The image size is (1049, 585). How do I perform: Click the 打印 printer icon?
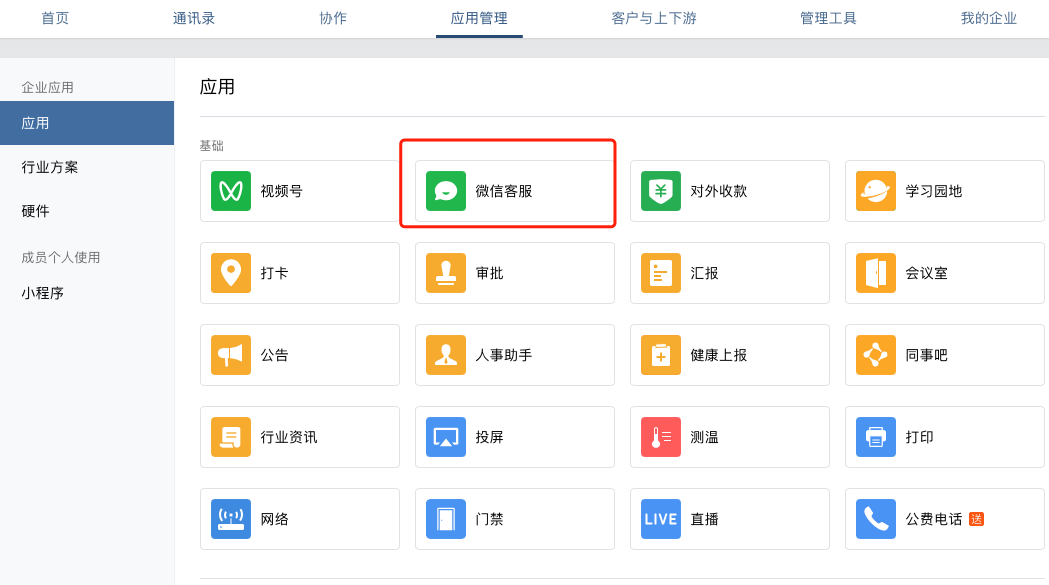876,436
